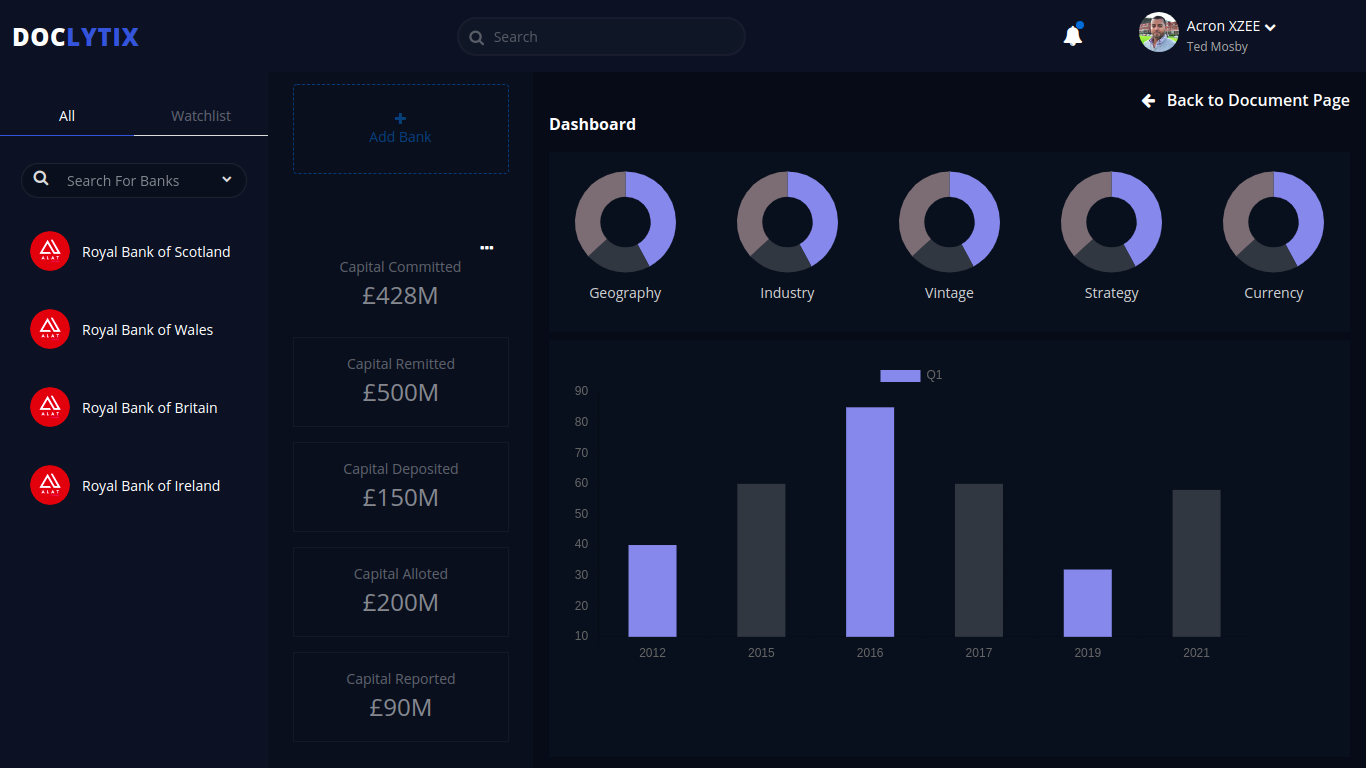Viewport: 1366px width, 768px height.
Task: Click the Add Bank button
Action: 401,129
